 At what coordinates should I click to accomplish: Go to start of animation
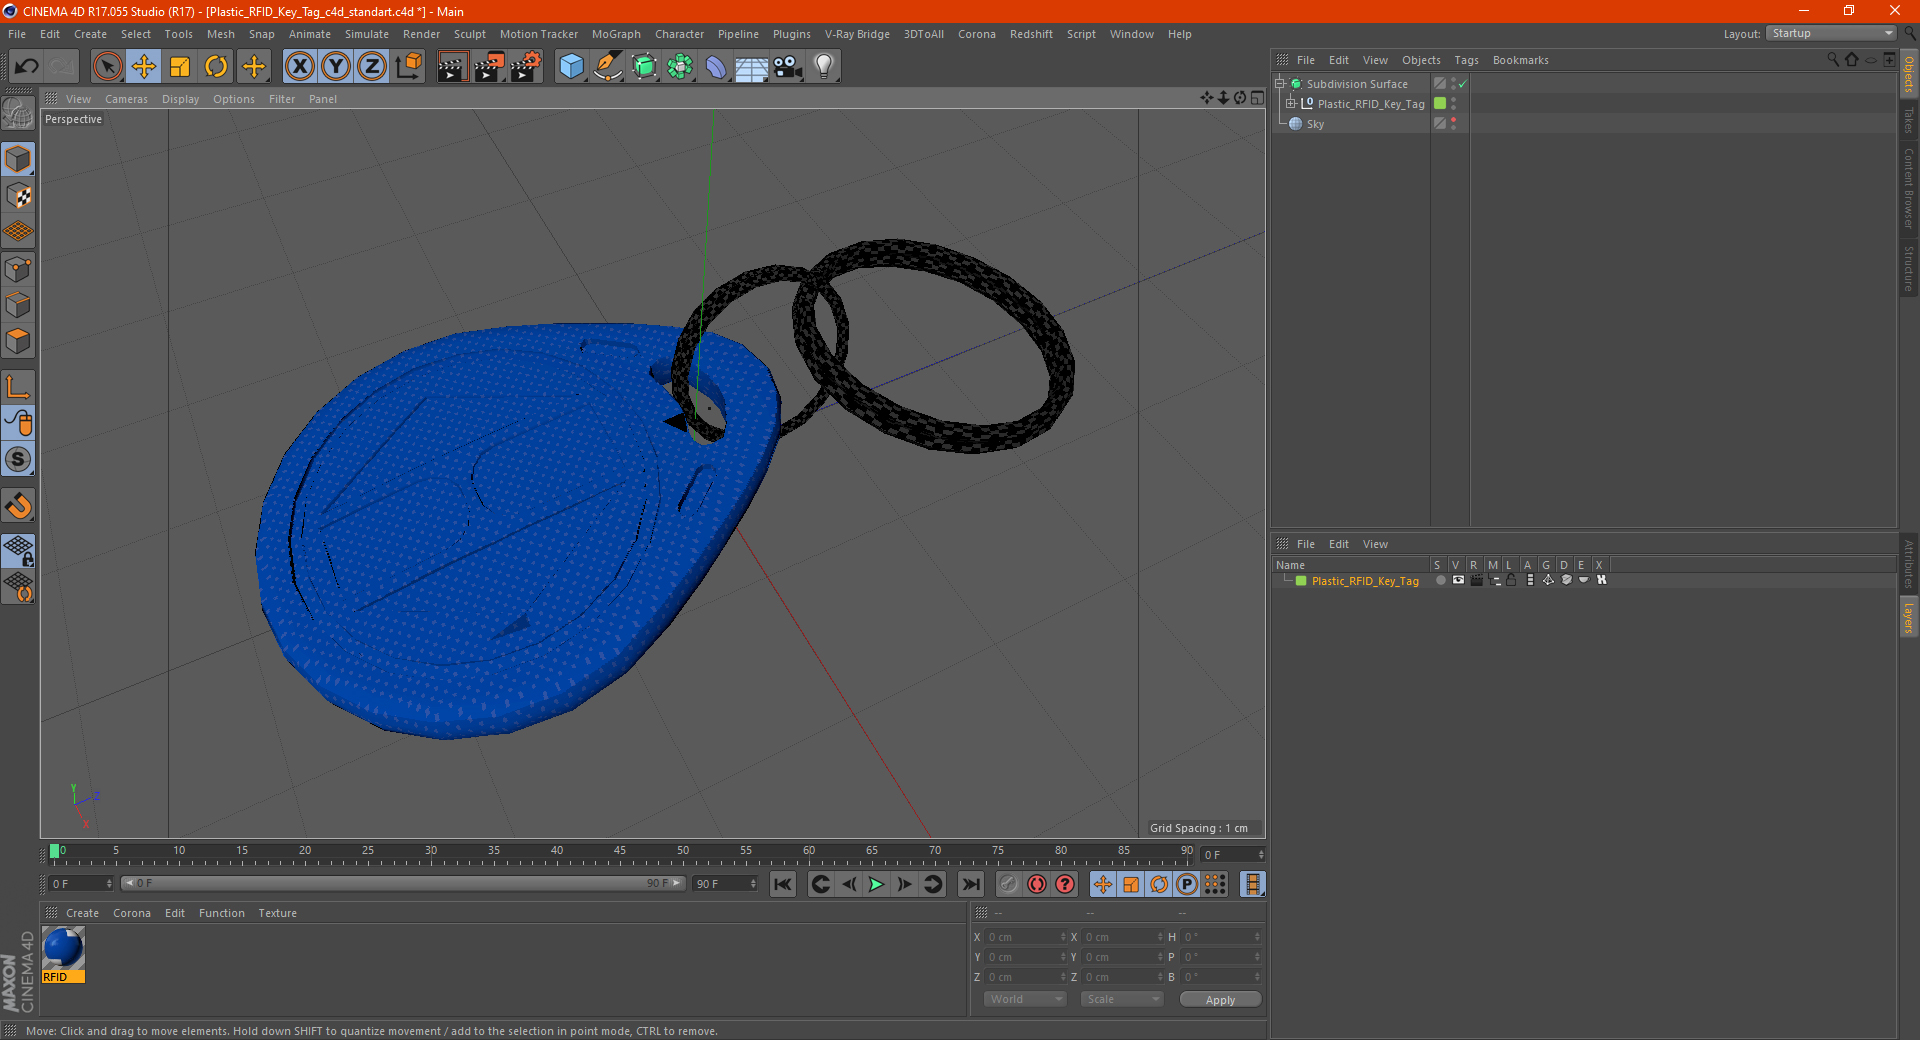click(x=783, y=884)
